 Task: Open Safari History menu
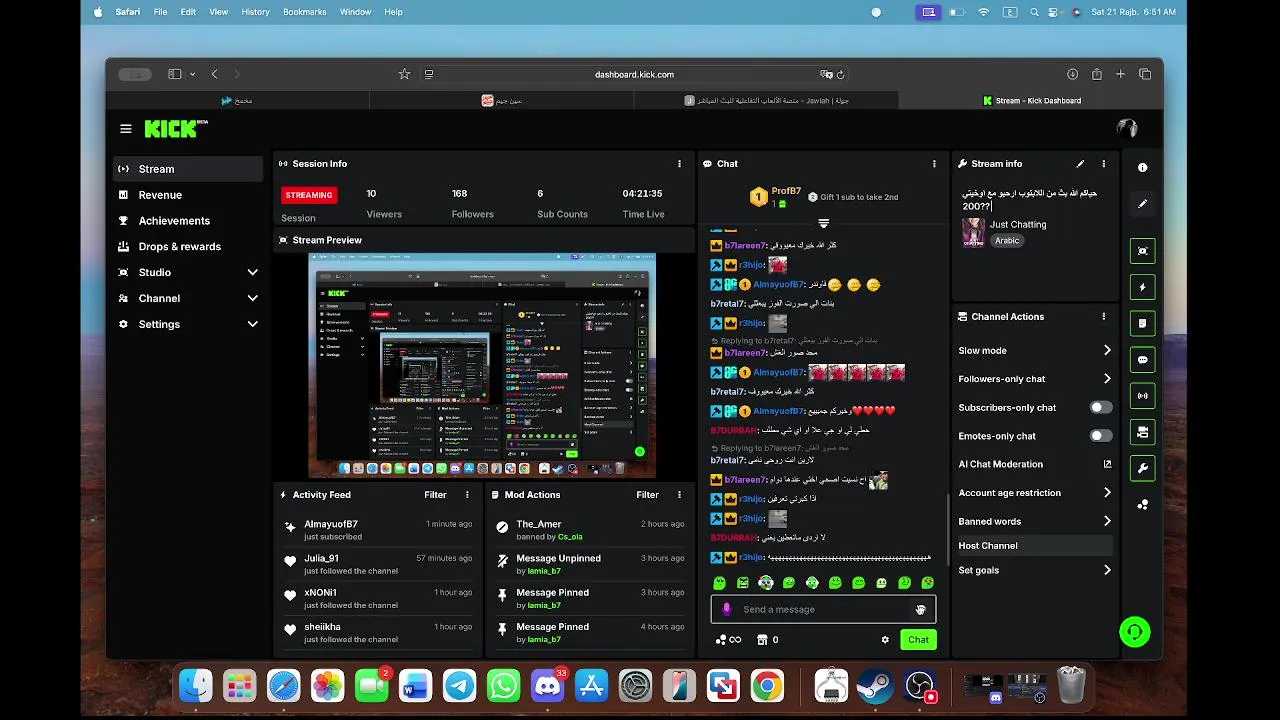(255, 12)
